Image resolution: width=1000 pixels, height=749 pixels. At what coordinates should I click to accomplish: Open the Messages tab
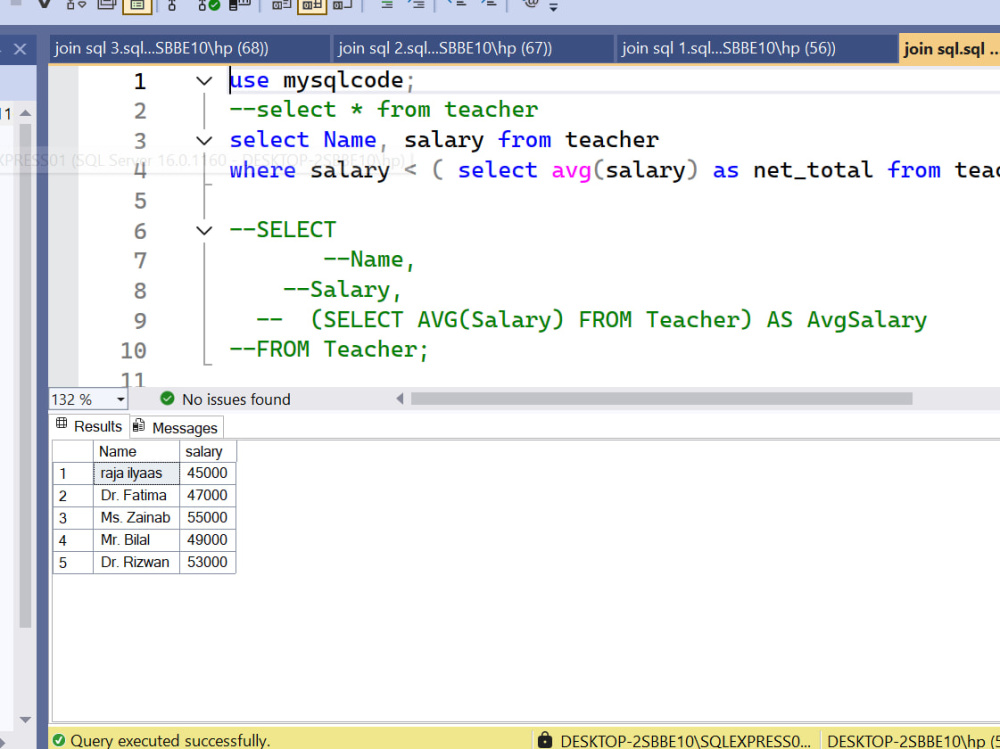(x=177, y=427)
